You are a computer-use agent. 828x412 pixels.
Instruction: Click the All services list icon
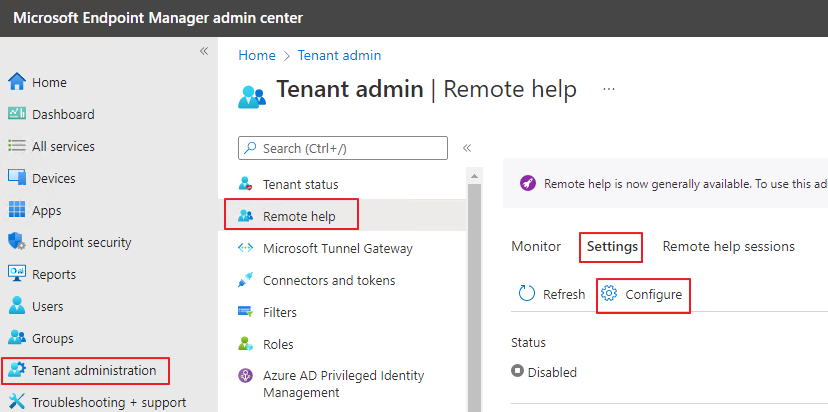[x=17, y=146]
